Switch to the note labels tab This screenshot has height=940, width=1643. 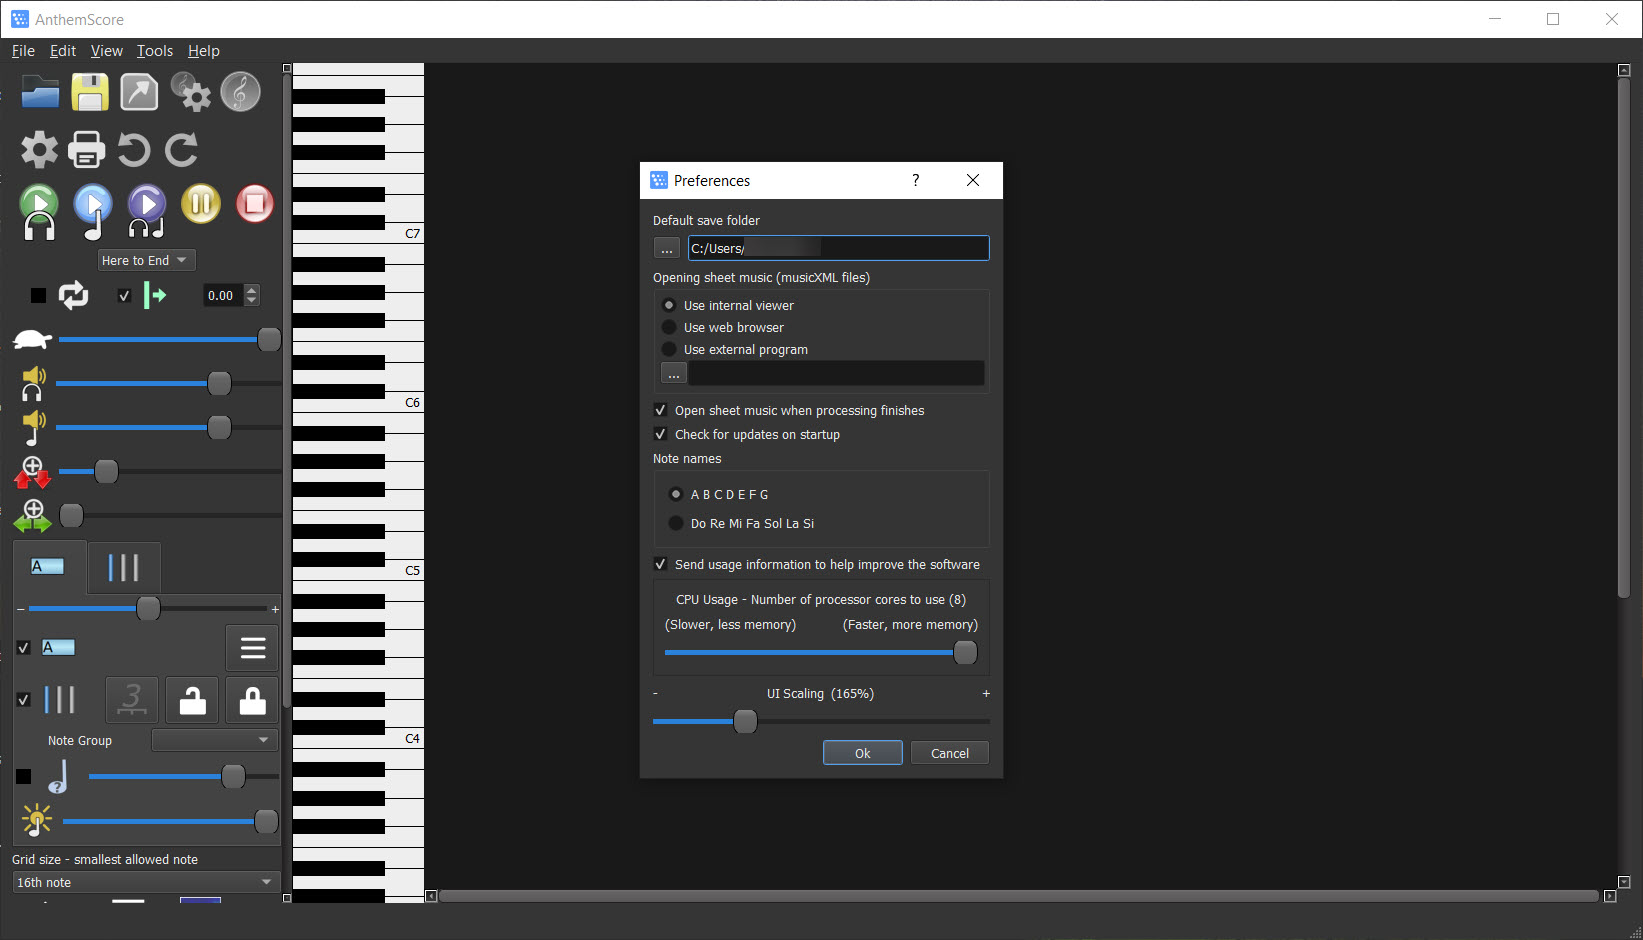pos(49,567)
